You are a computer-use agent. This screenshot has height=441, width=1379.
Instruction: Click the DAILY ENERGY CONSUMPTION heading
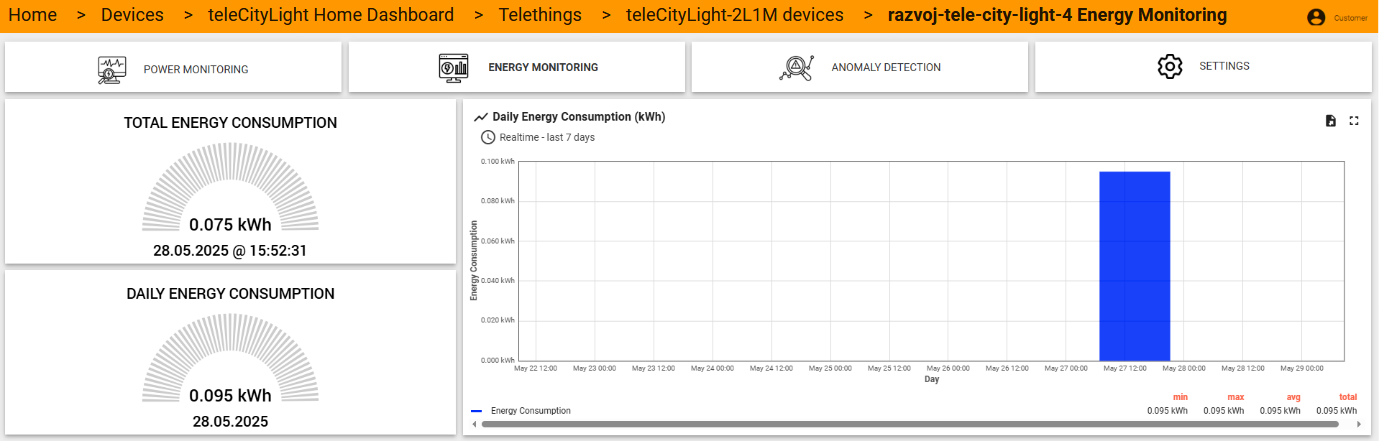coord(230,294)
